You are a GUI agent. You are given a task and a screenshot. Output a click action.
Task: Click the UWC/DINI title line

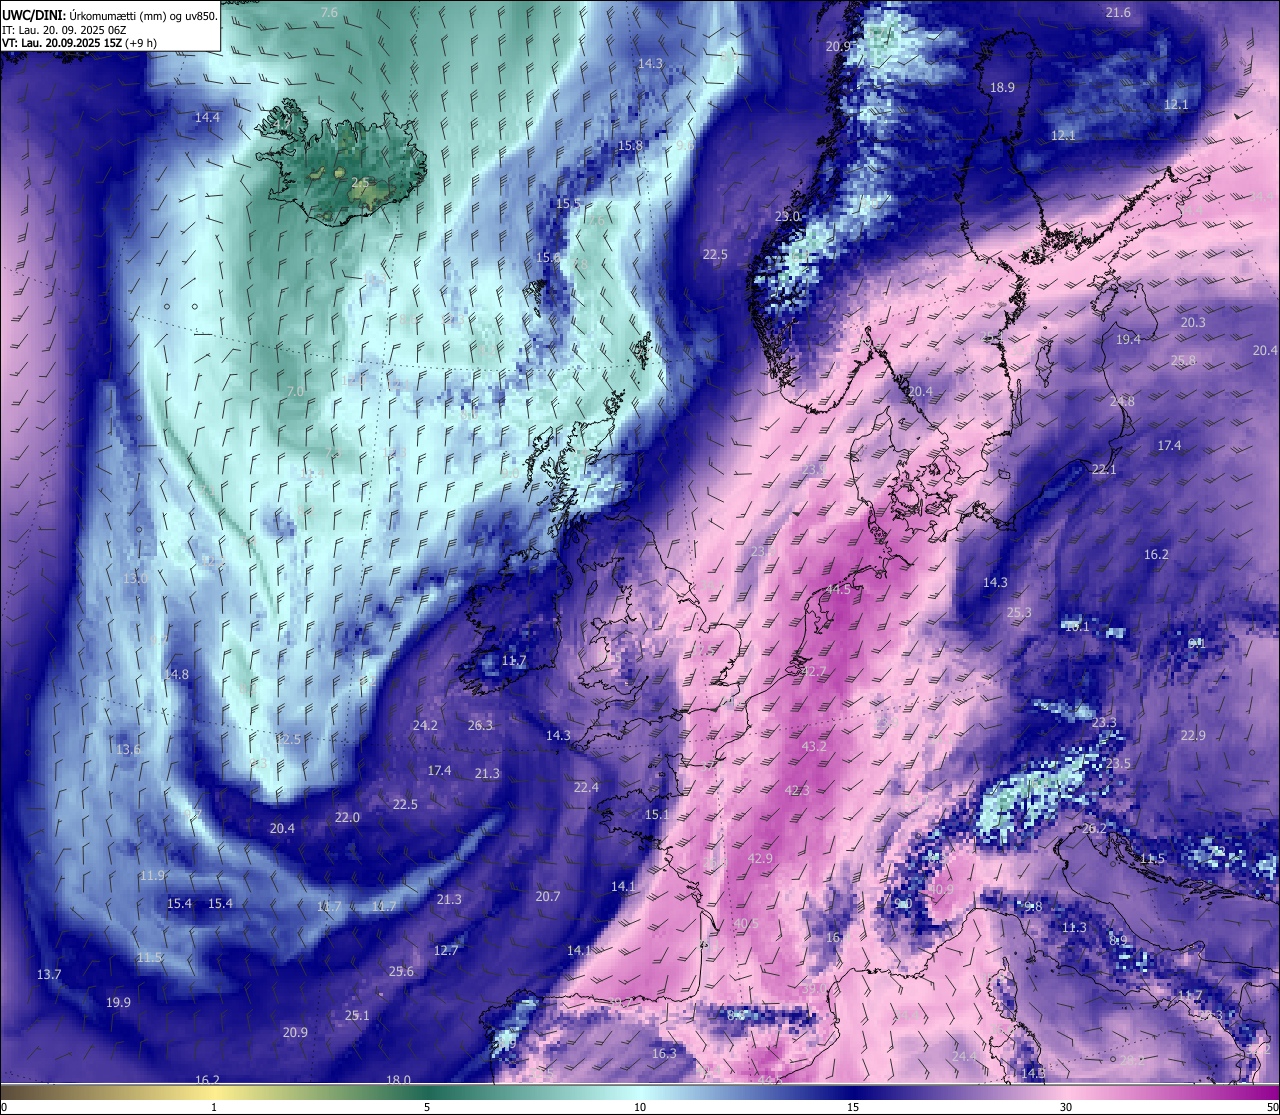click(109, 15)
